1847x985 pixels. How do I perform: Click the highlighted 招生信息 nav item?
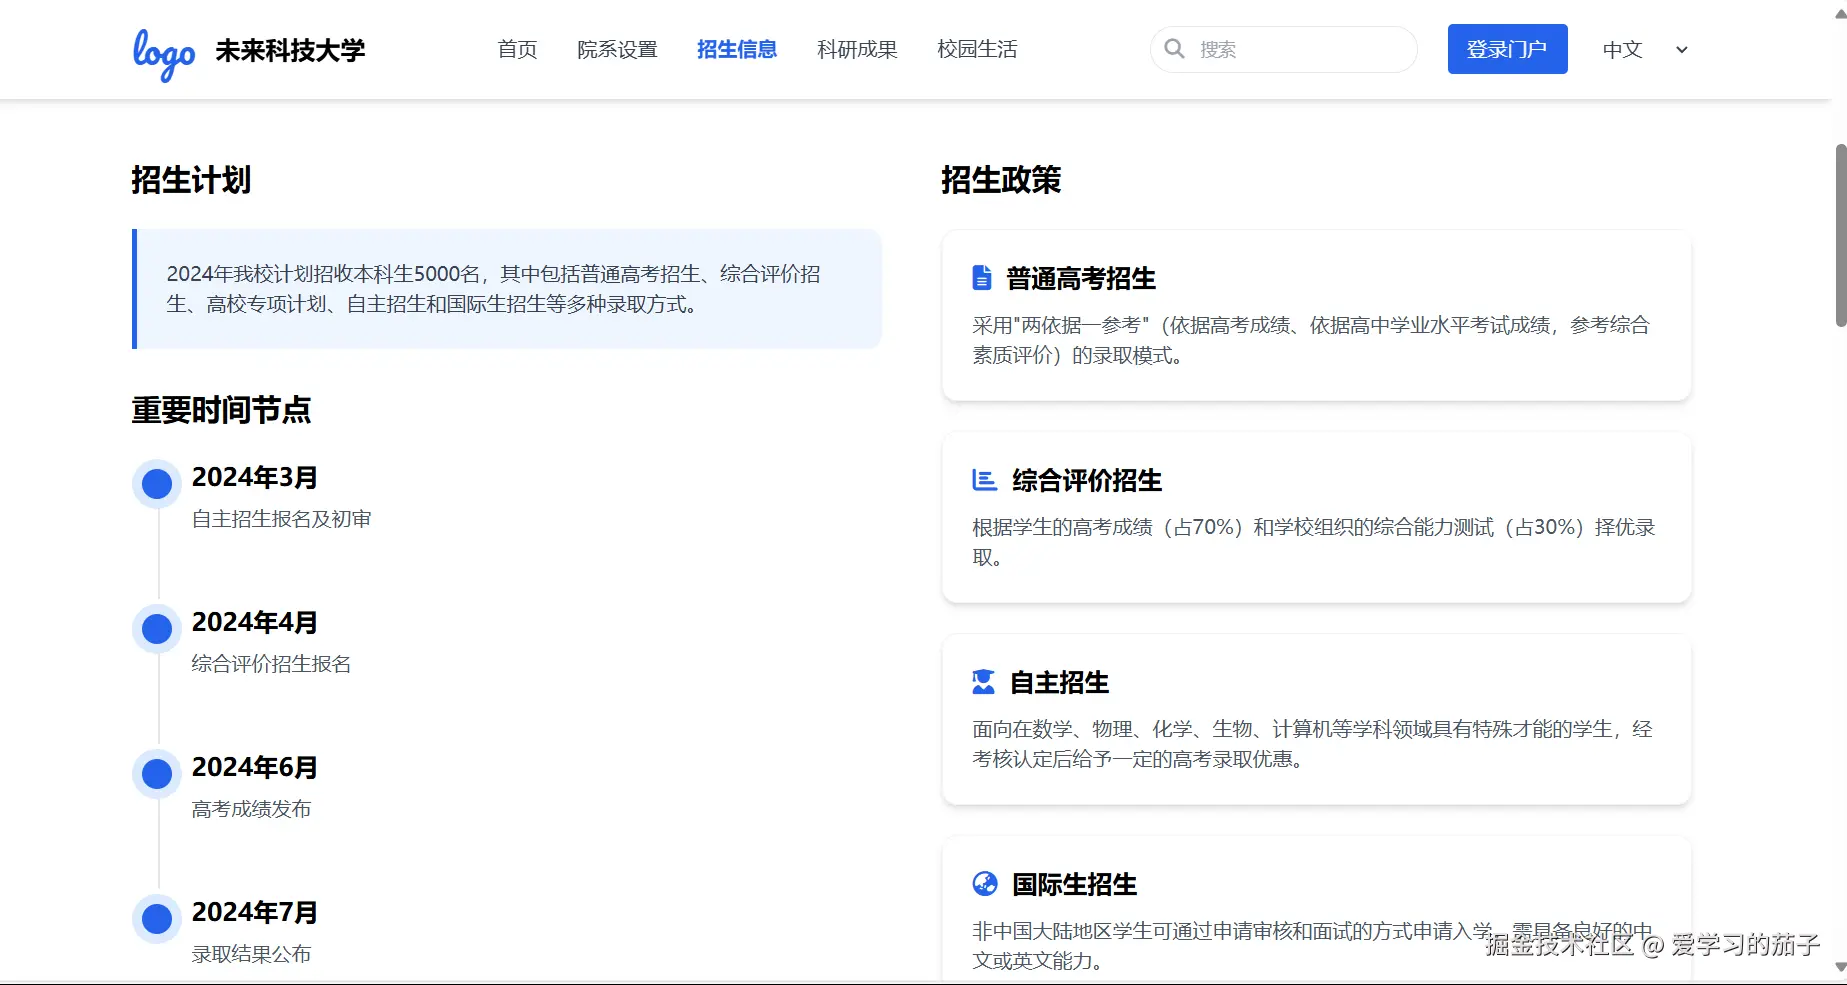[x=737, y=49]
